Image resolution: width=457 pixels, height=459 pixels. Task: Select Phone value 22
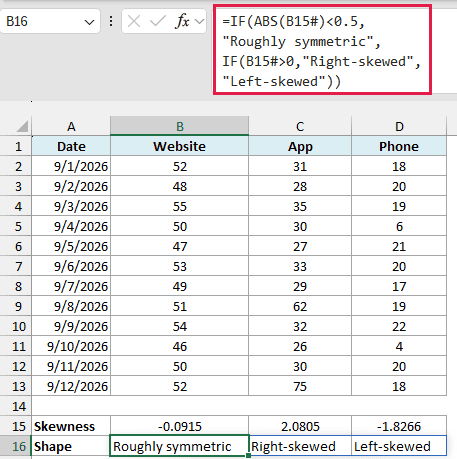[399, 326]
